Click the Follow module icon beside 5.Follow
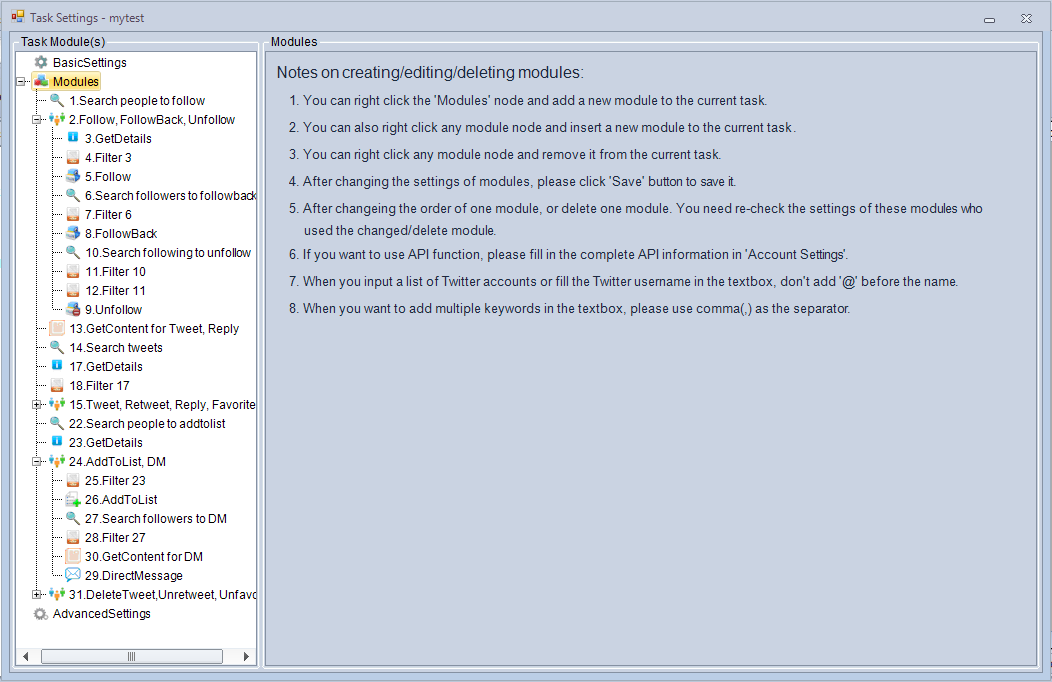The image size is (1052, 682). (73, 176)
